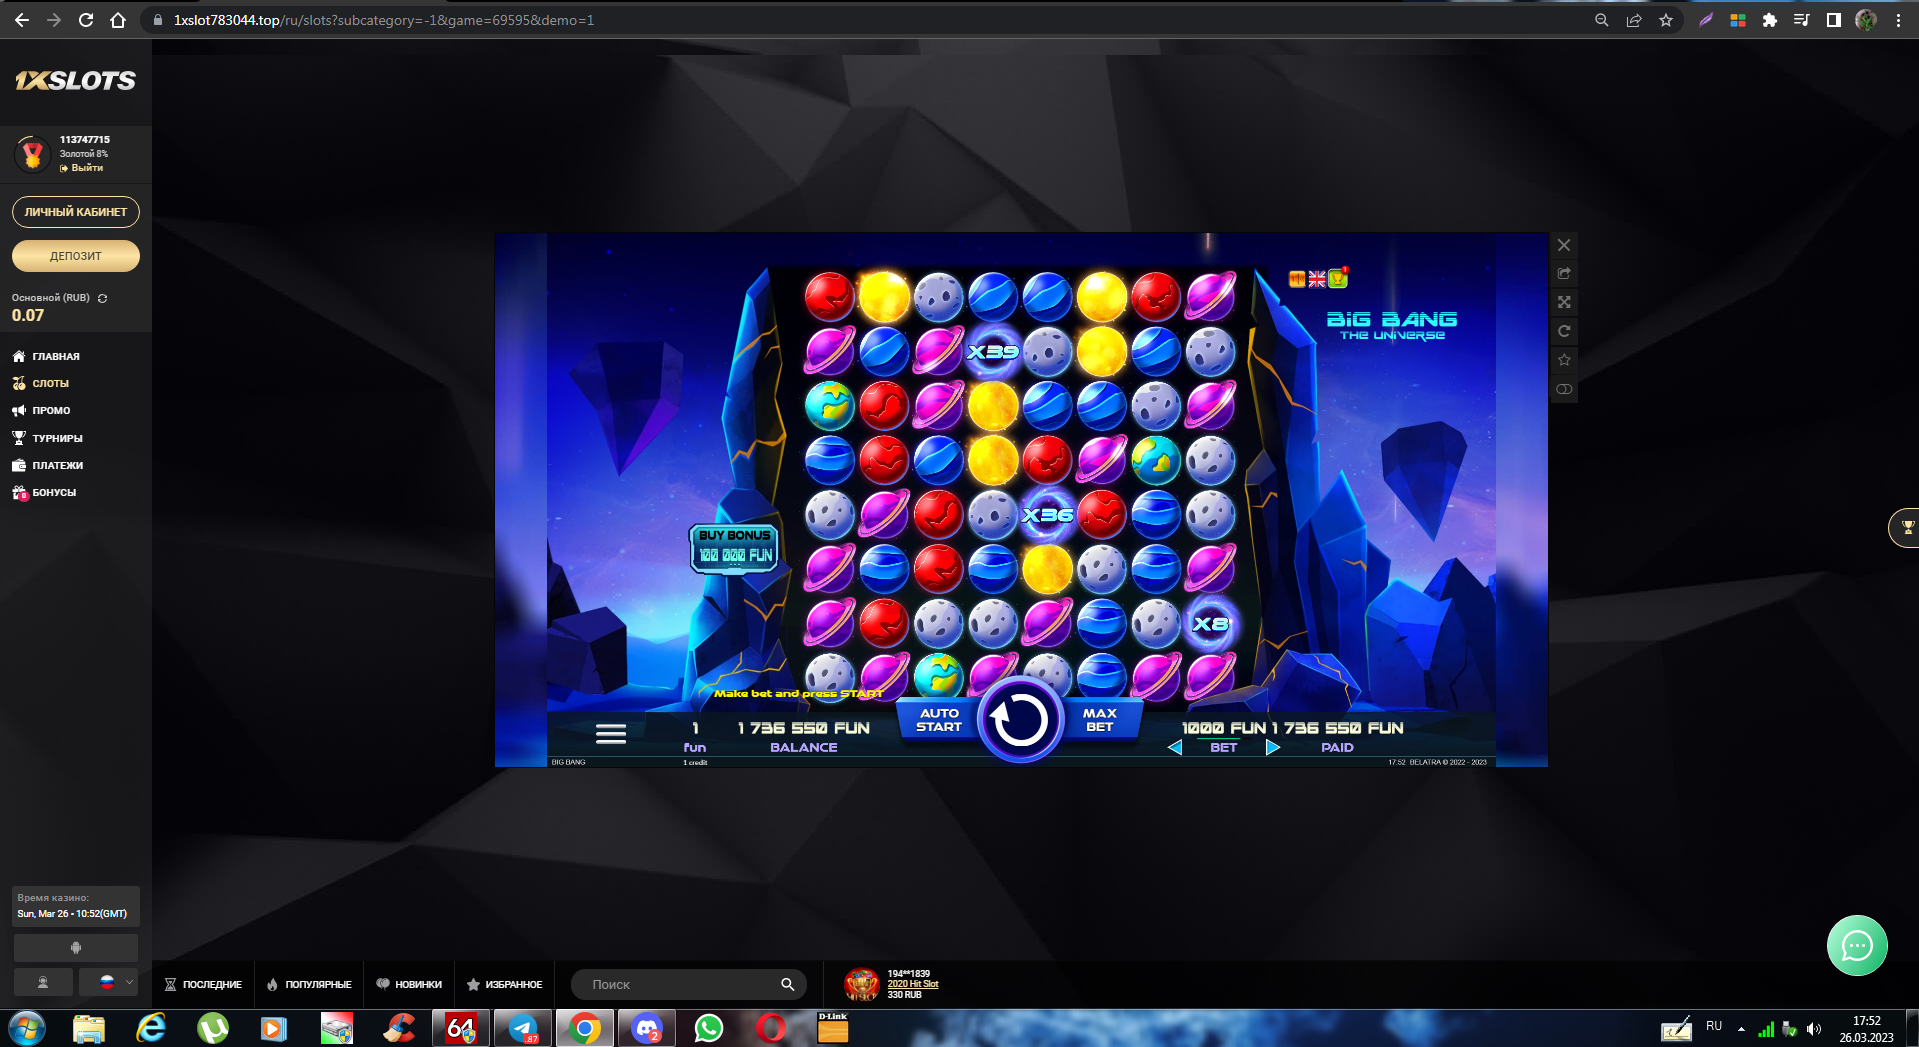Click MAX BET button

[1100, 720]
